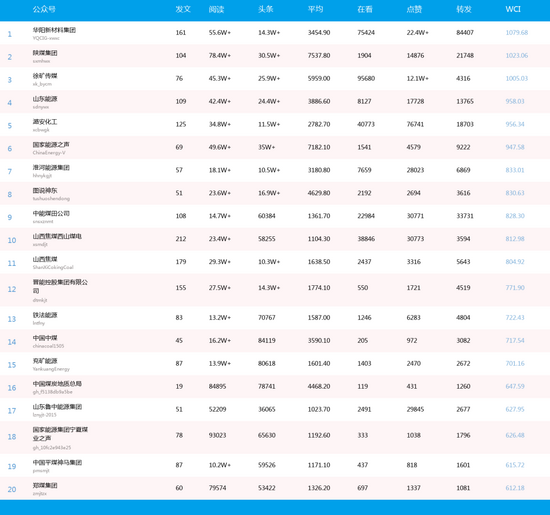Click the 在看 column header
Viewport: 550px width, 515px height.
(365, 9)
